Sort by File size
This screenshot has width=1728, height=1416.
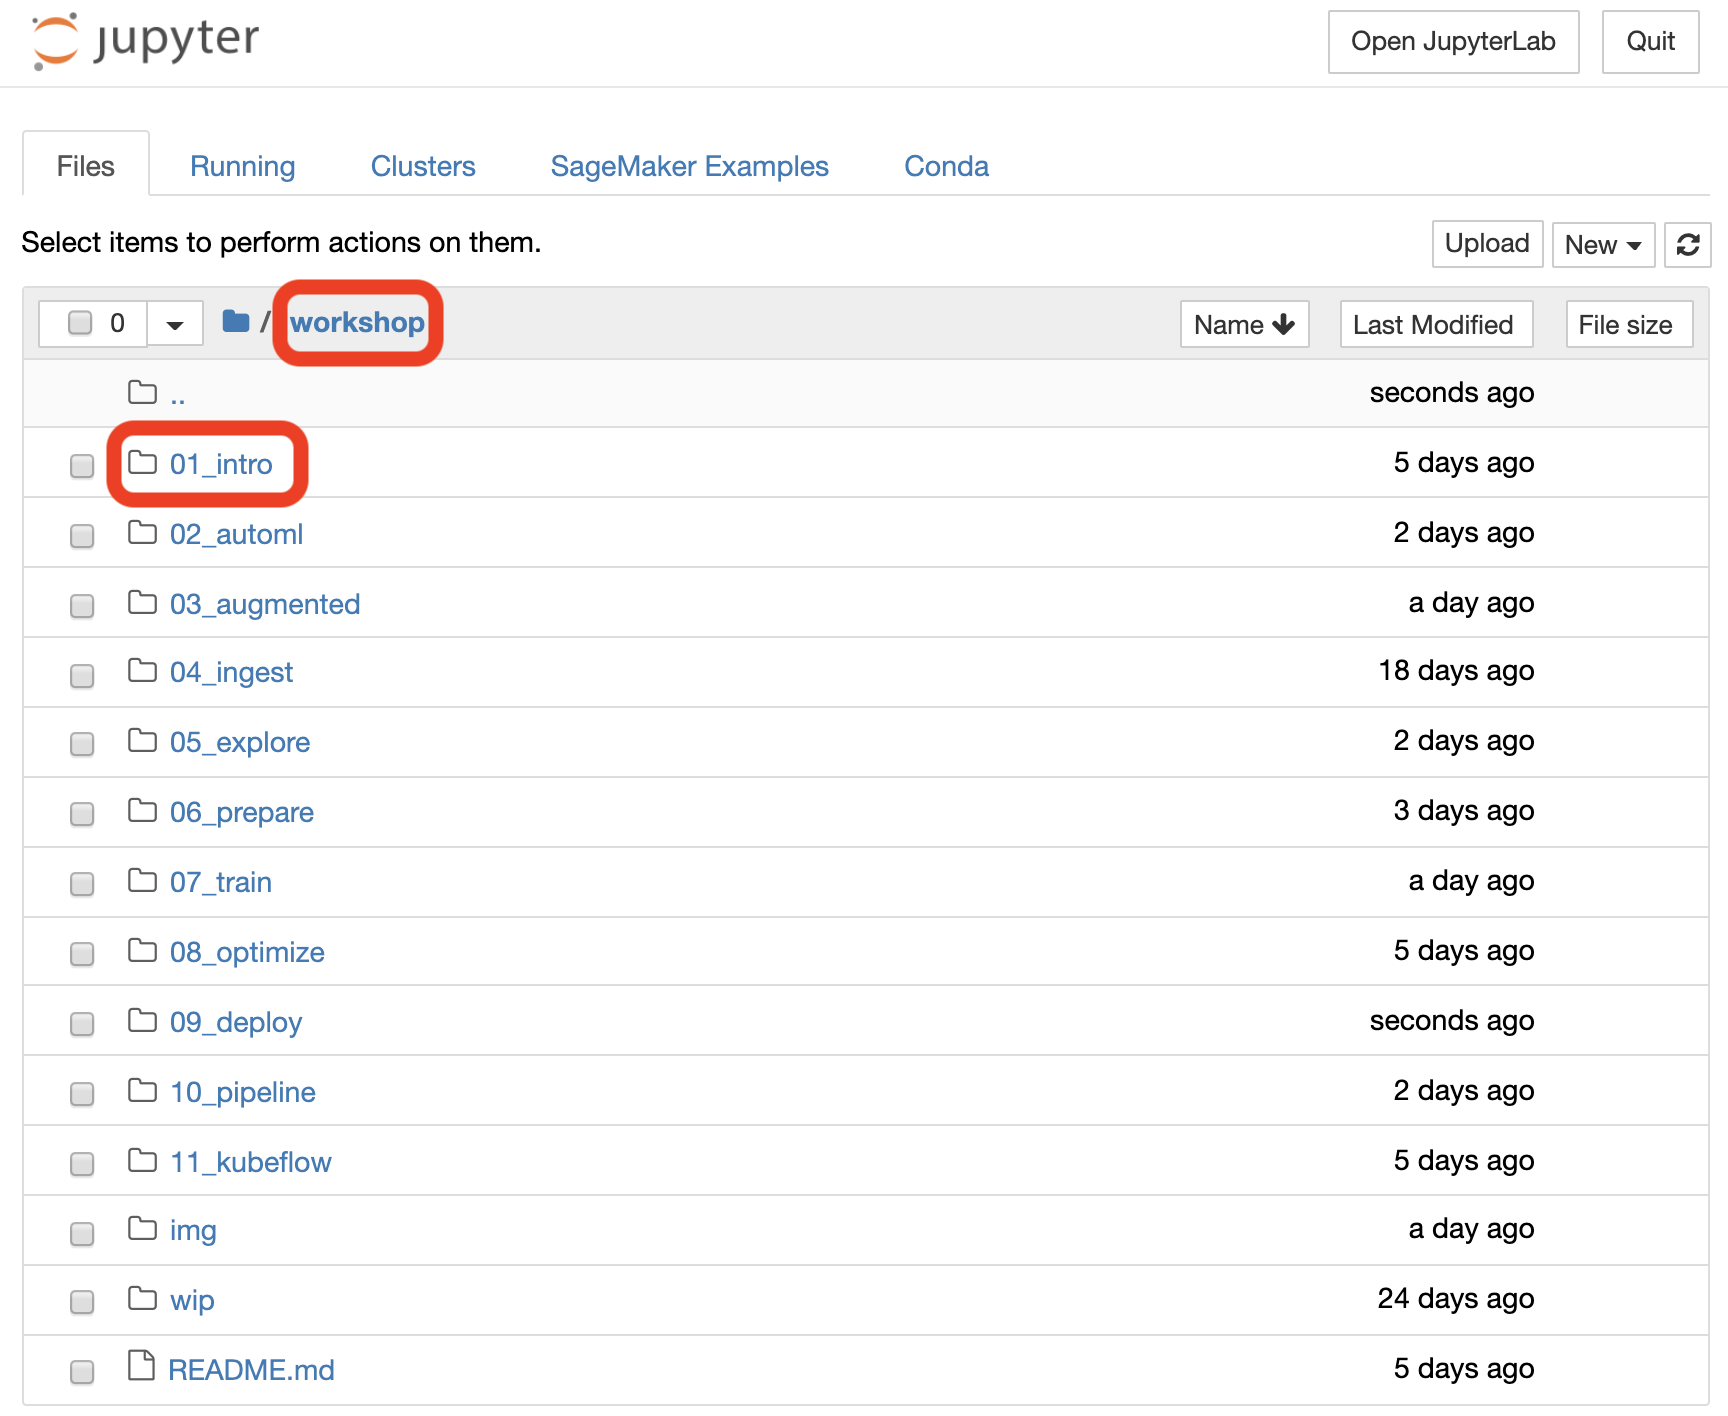(1629, 325)
